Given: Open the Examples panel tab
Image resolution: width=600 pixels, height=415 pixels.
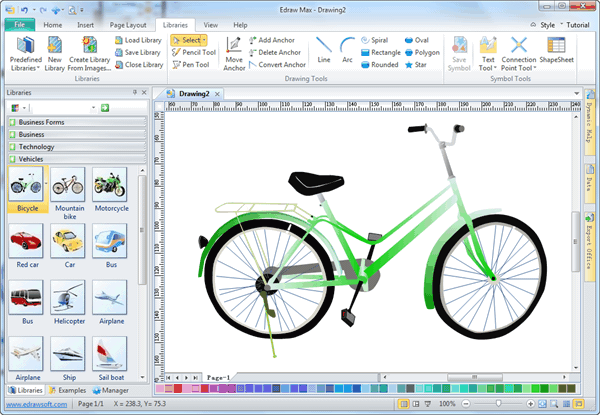Looking at the screenshot, I should coord(67,390).
